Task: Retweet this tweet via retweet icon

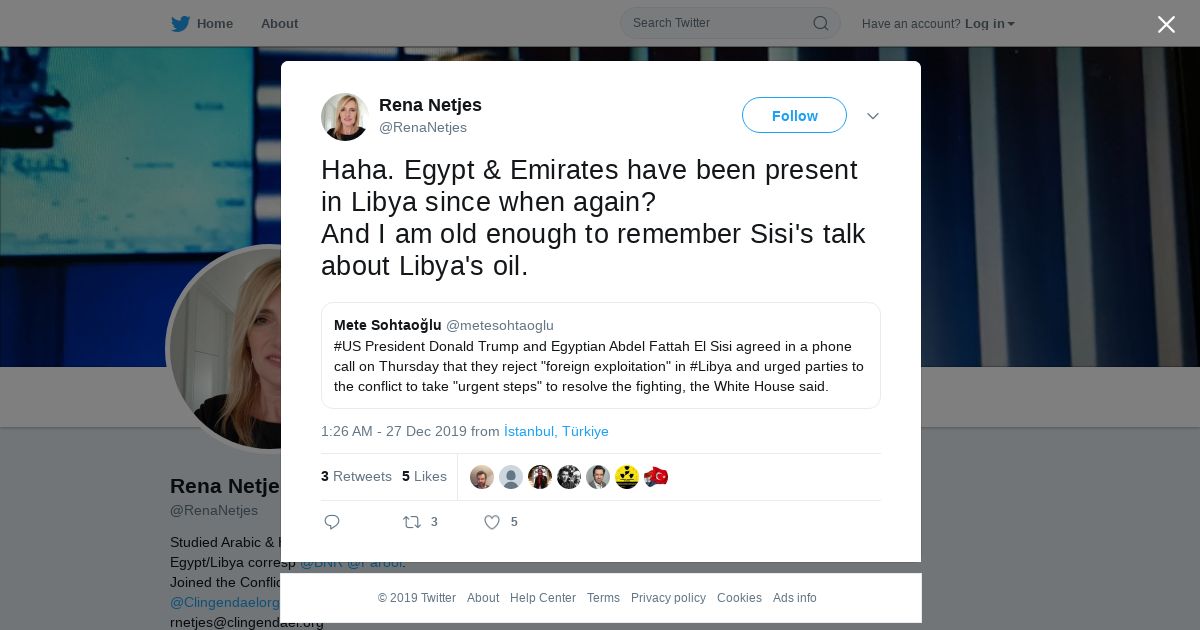Action: (412, 522)
